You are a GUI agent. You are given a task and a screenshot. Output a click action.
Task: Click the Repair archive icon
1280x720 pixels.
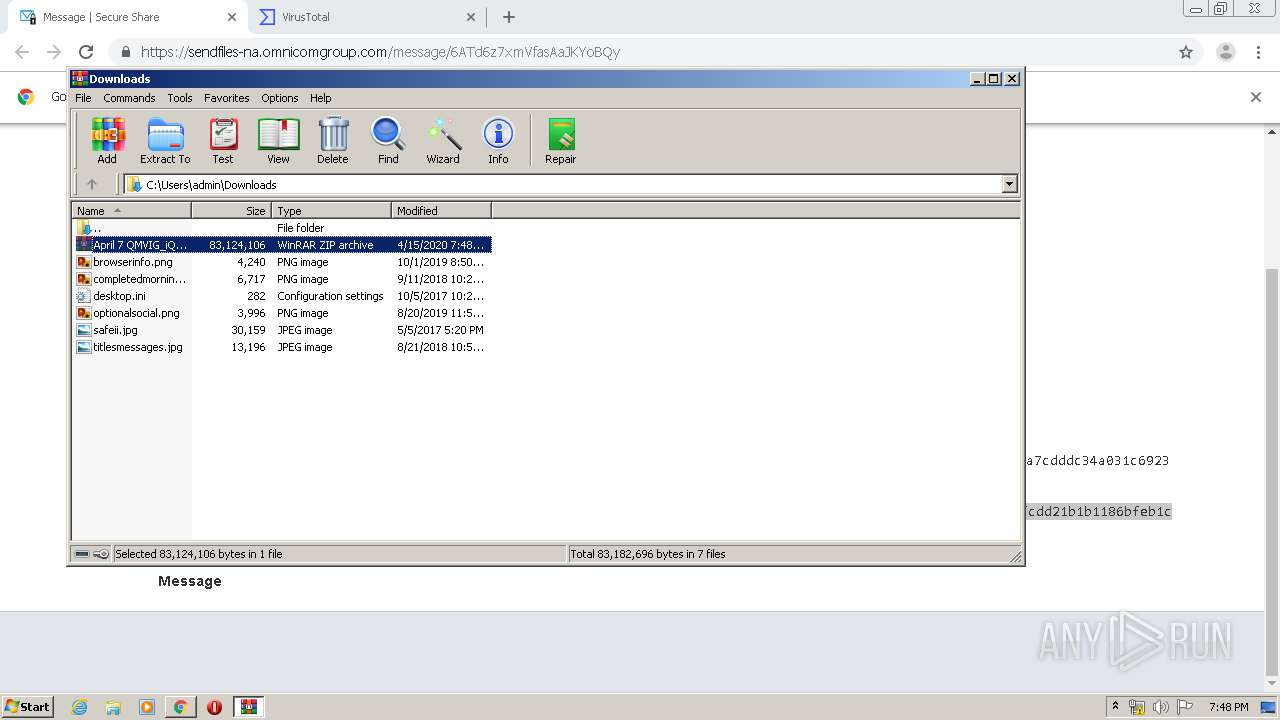tap(560, 140)
